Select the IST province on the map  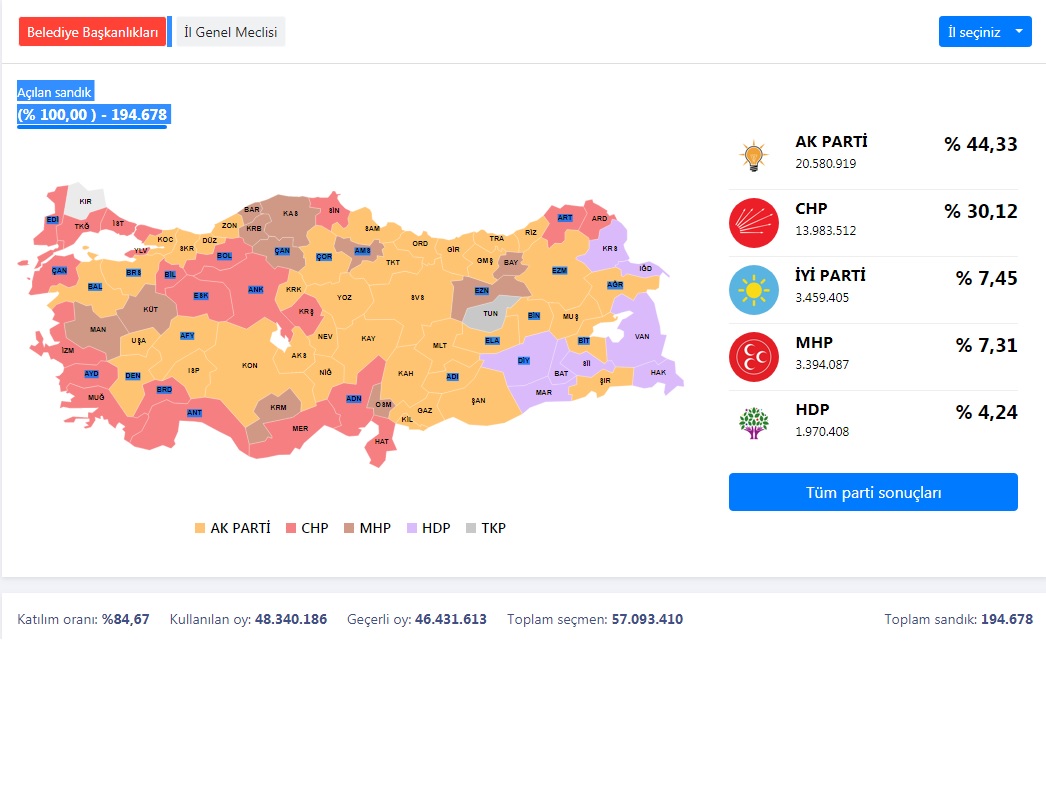118,223
